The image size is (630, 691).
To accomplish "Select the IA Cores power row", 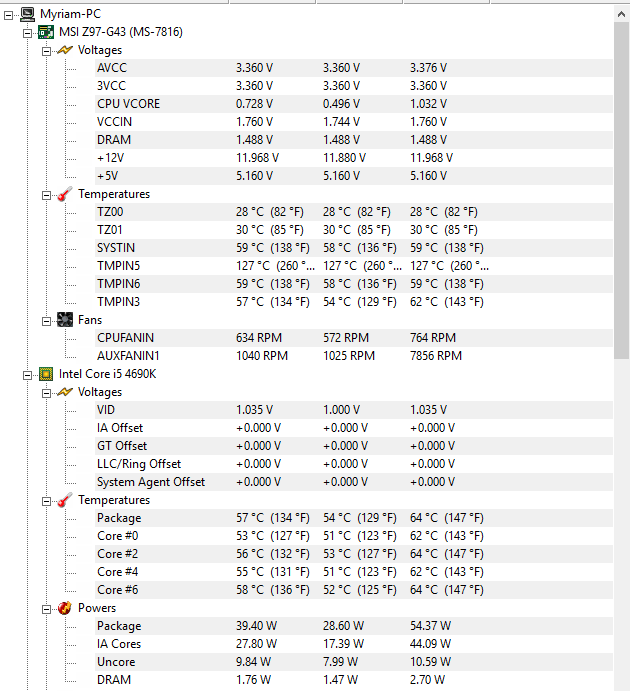I will pyautogui.click(x=354, y=644).
